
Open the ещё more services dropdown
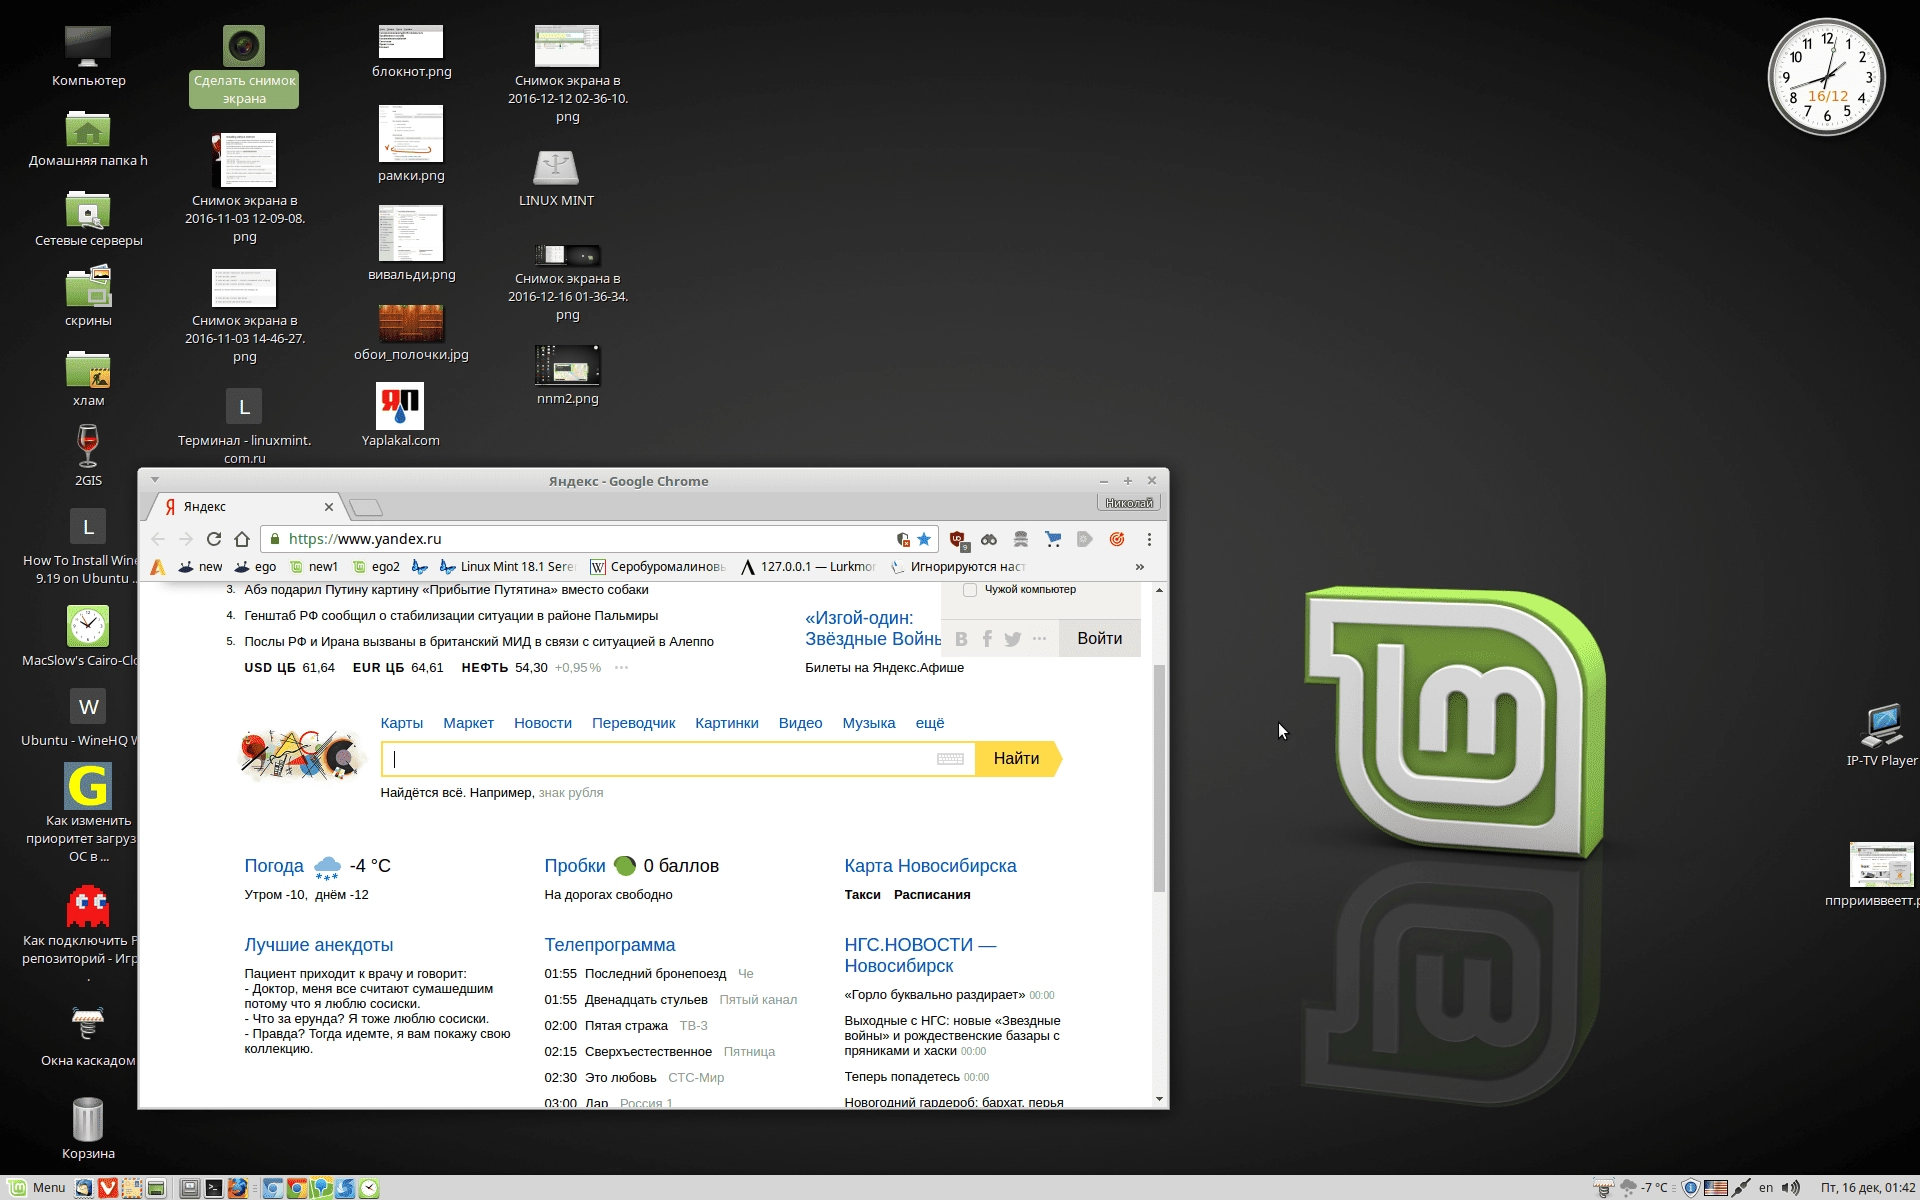point(929,723)
